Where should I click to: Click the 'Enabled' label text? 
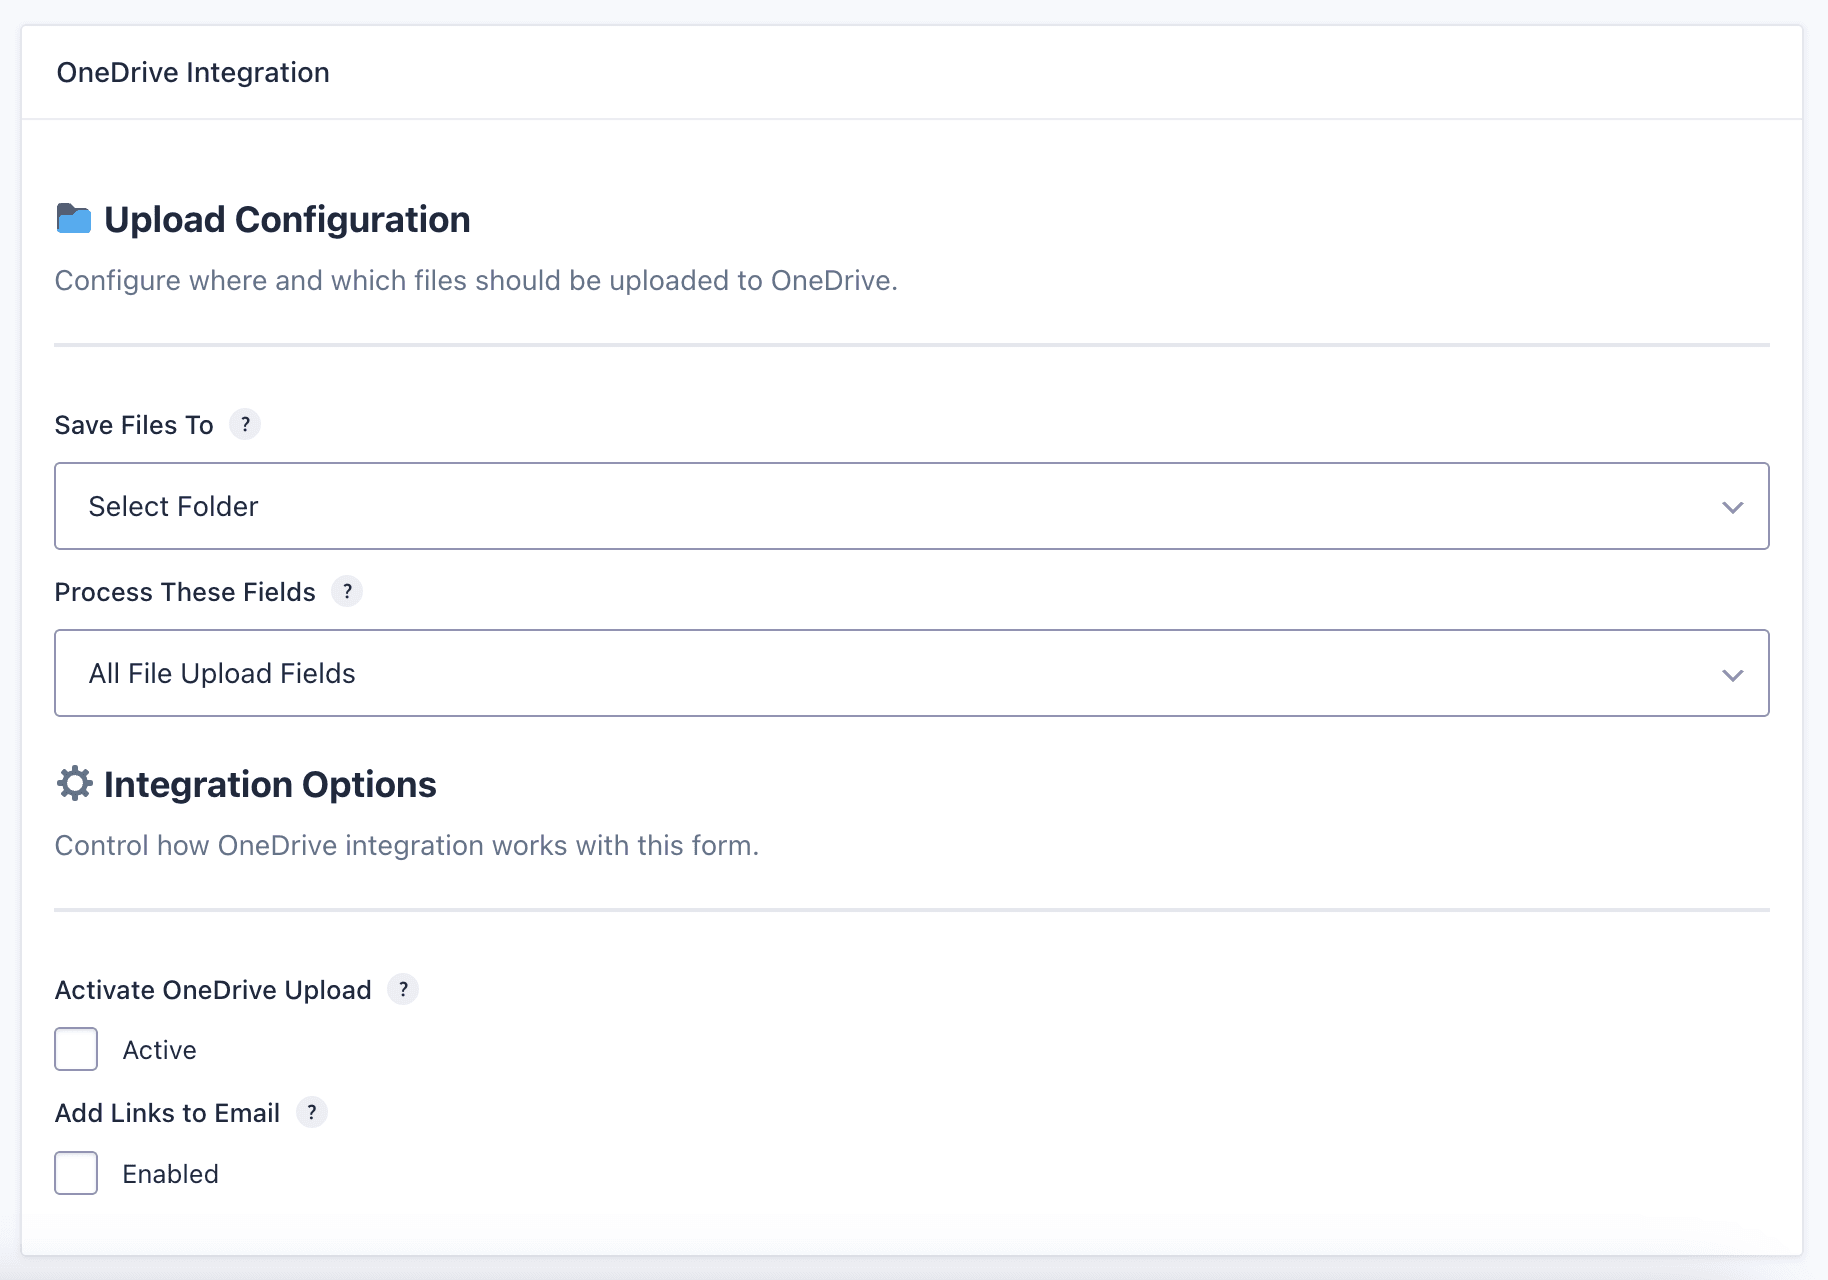(x=170, y=1174)
